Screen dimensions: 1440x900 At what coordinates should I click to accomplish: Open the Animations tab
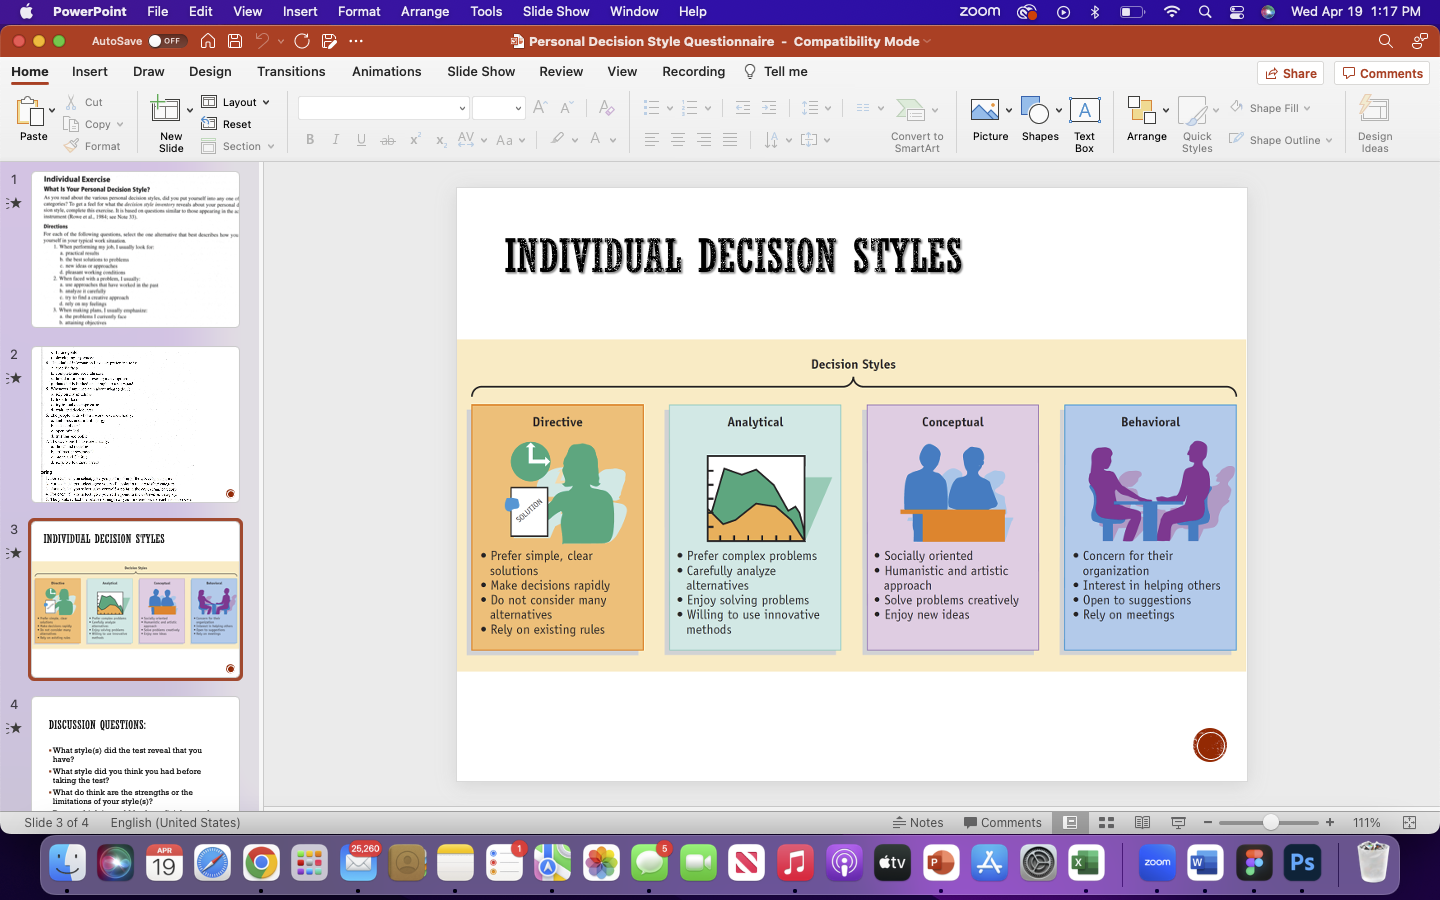(387, 72)
